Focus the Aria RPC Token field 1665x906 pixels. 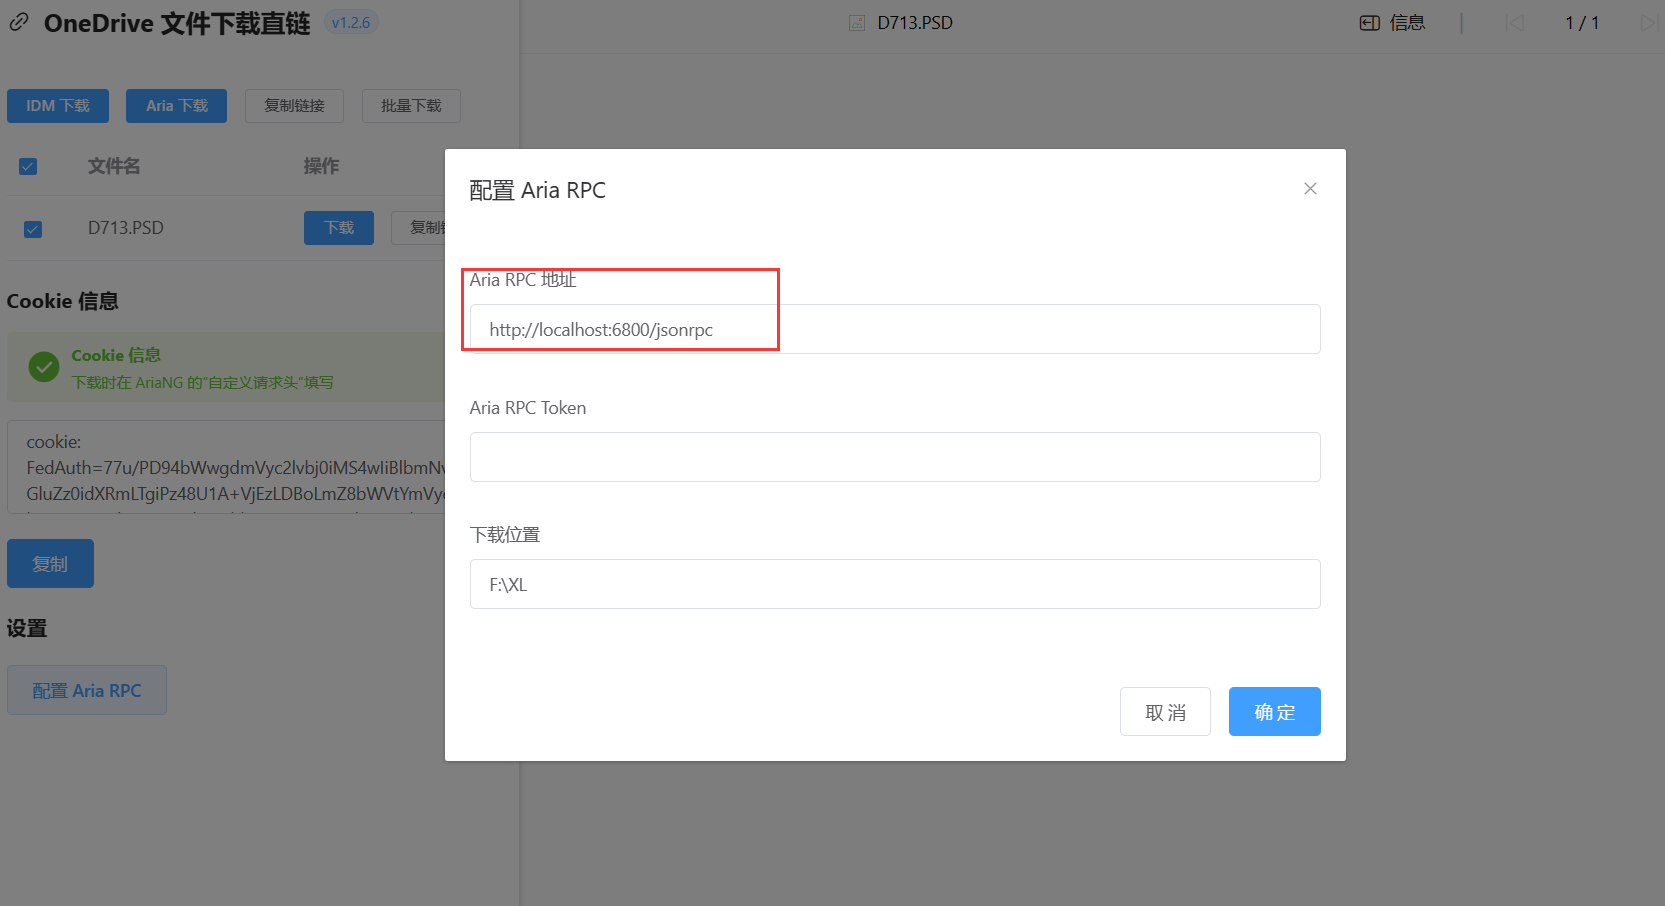894,457
